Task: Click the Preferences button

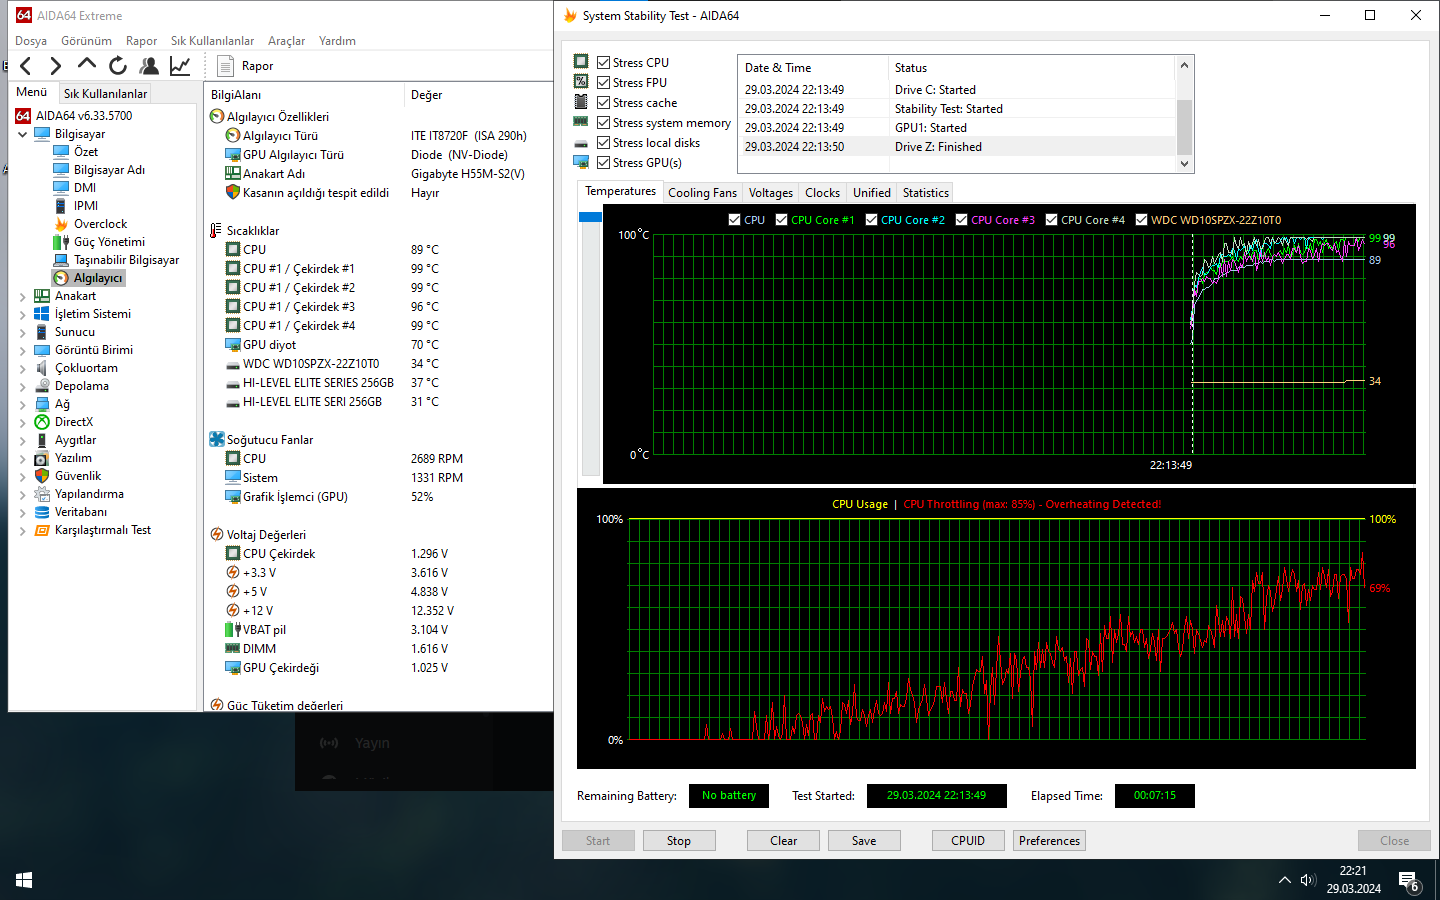Action: point(1049,841)
